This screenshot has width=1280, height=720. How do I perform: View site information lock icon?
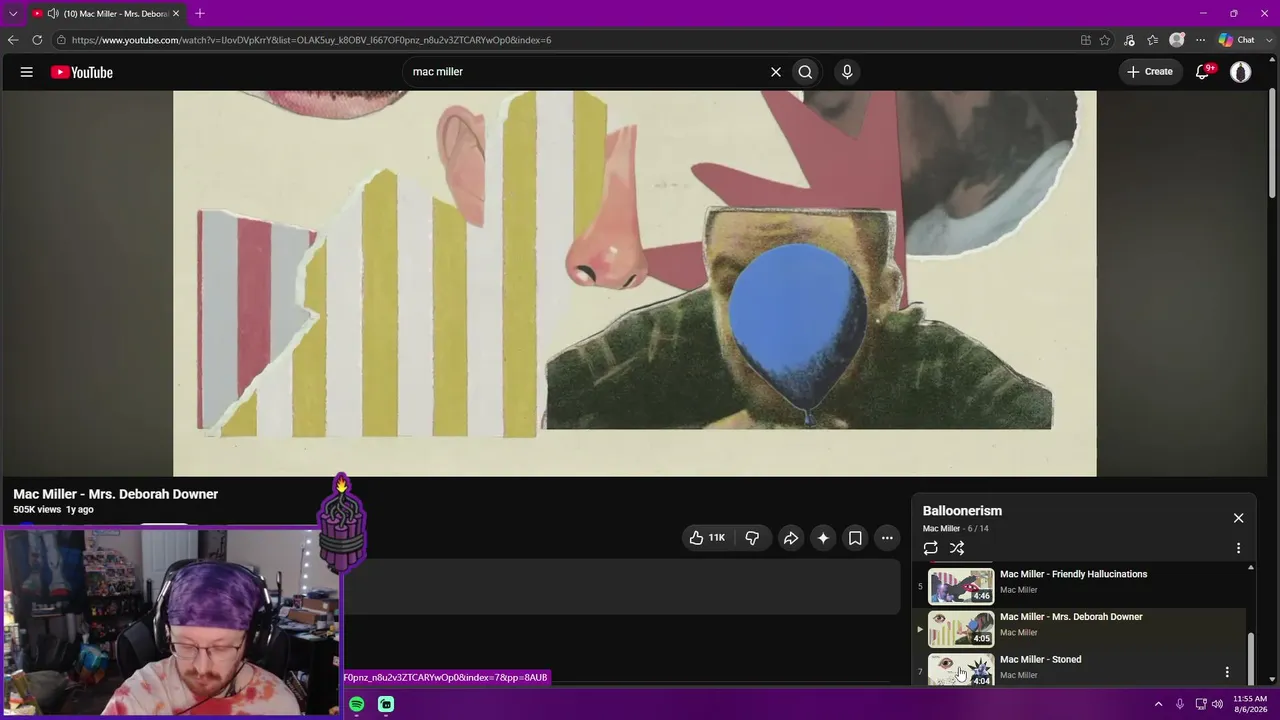(61, 40)
